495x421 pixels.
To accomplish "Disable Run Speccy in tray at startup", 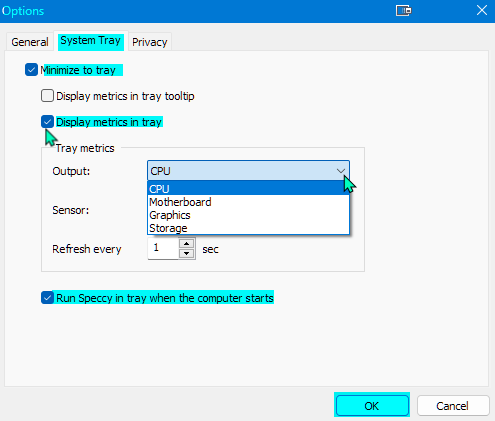I will [x=47, y=298].
